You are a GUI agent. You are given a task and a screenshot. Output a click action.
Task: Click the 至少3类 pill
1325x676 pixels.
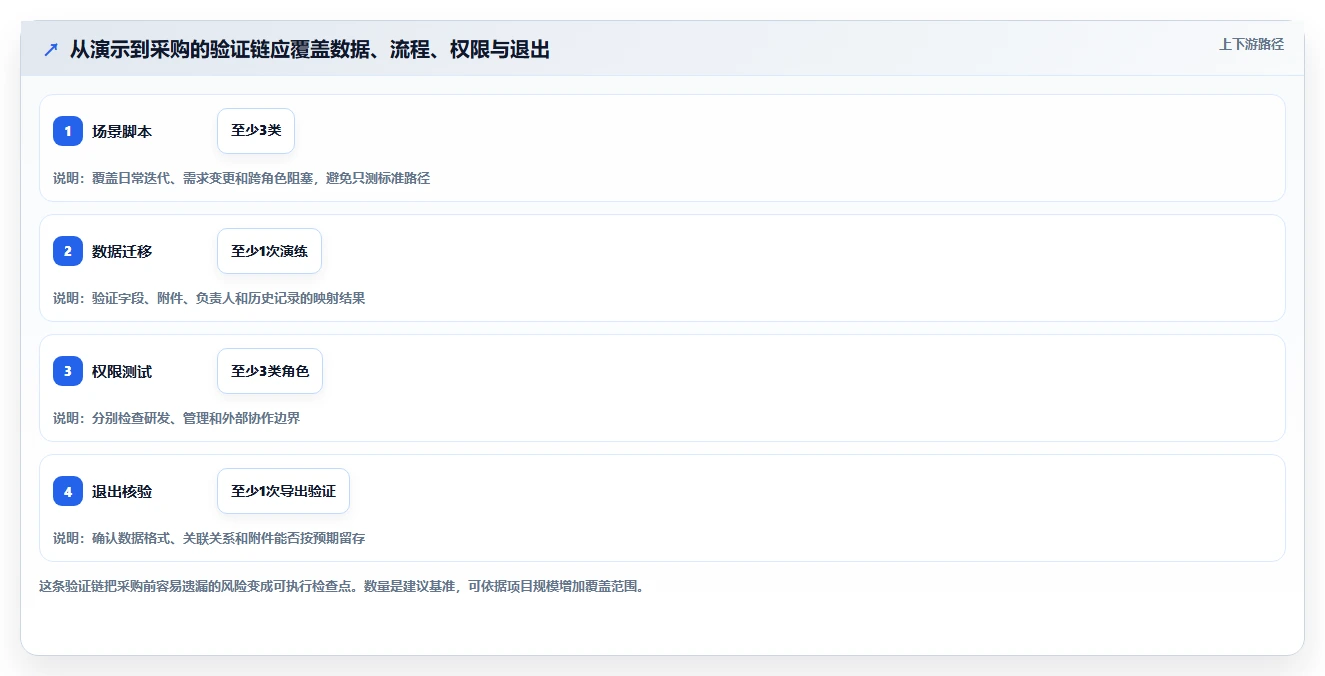tap(256, 131)
